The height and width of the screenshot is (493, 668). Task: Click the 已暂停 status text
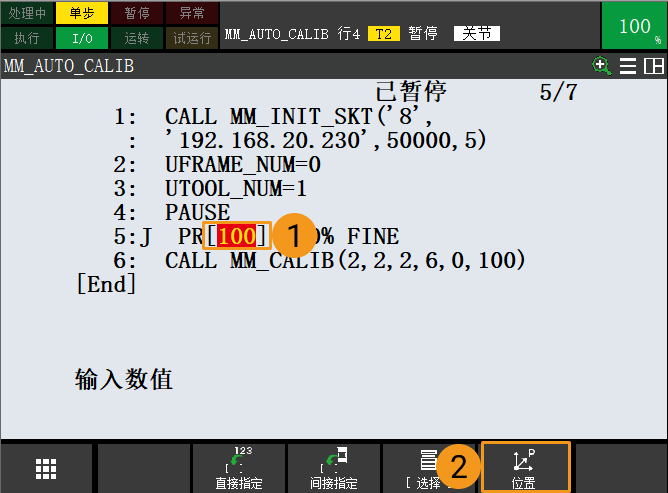[x=411, y=91]
